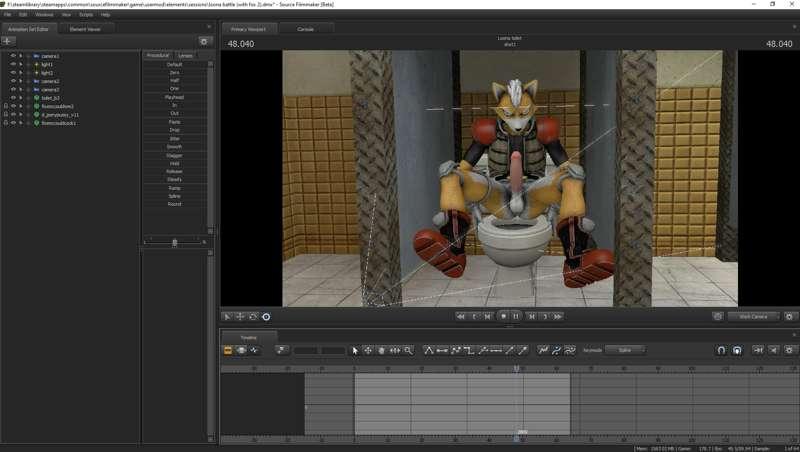Open the Edit menu
Screen dimensions: 800x452
click(x=23, y=15)
